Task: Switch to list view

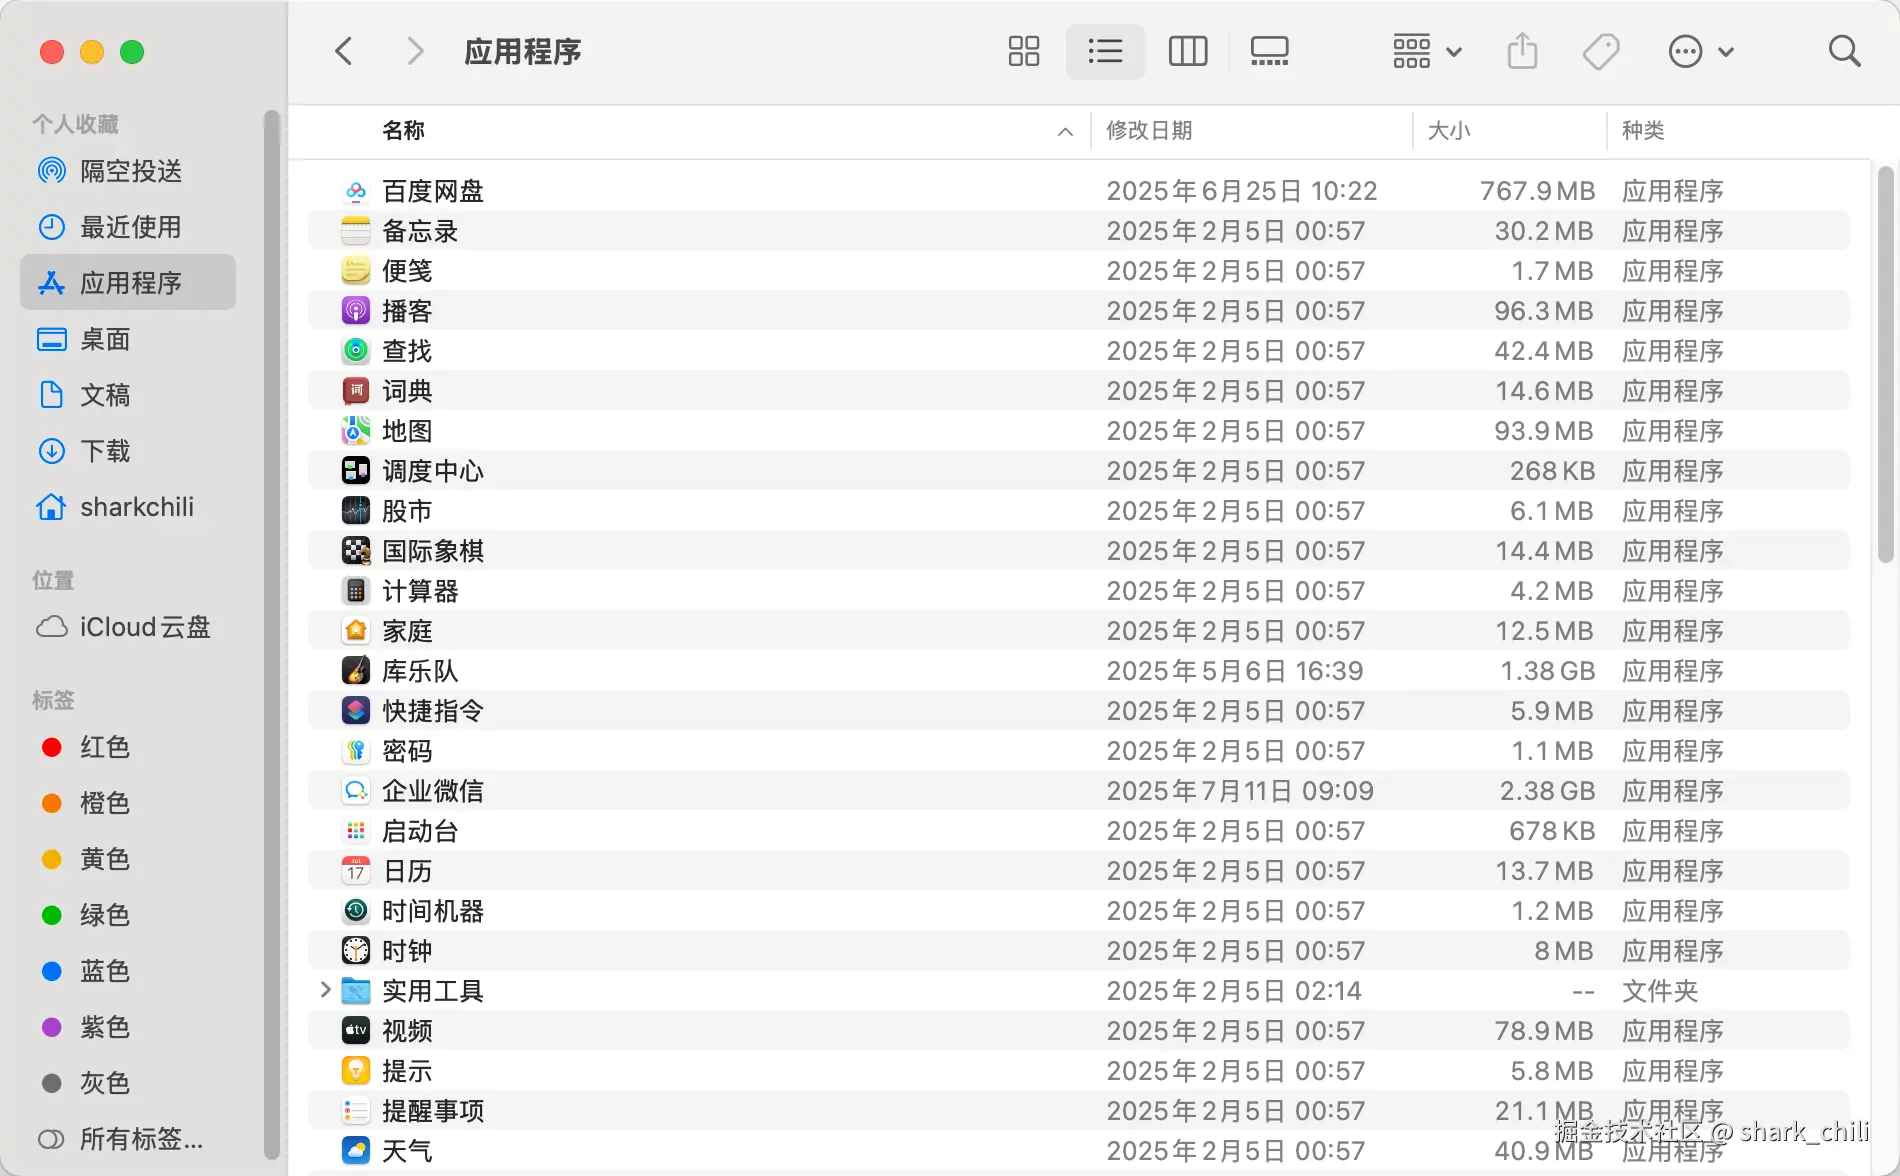Action: click(x=1105, y=51)
